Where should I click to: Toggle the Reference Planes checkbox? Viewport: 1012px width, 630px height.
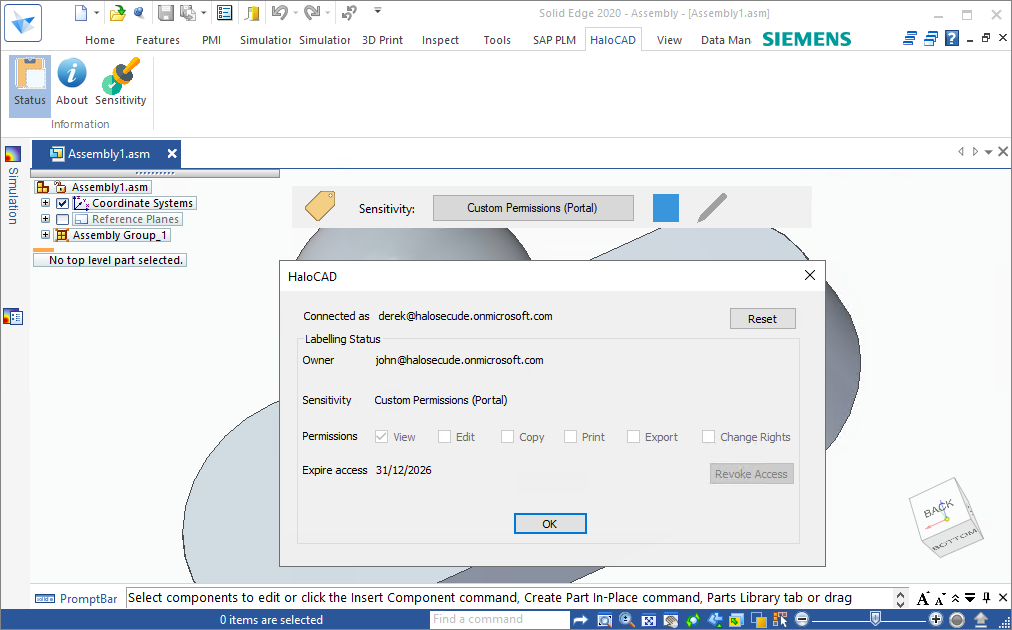(63, 220)
